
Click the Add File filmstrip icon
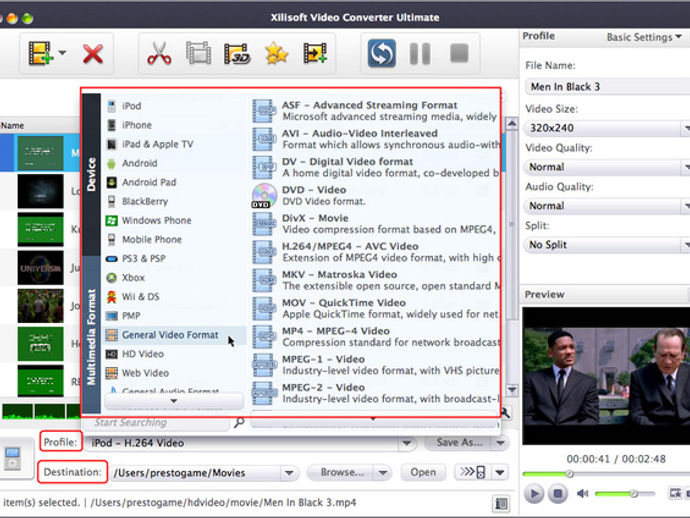40,53
